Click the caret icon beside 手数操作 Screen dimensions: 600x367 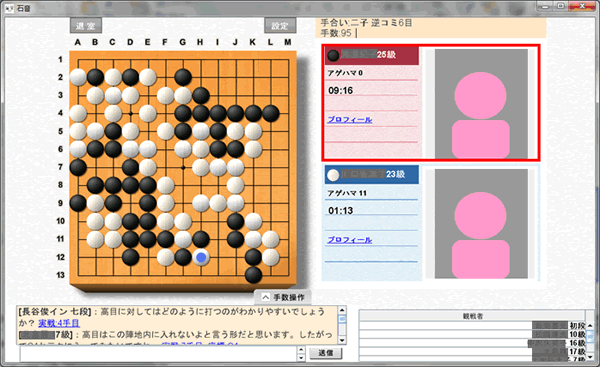[265, 297]
